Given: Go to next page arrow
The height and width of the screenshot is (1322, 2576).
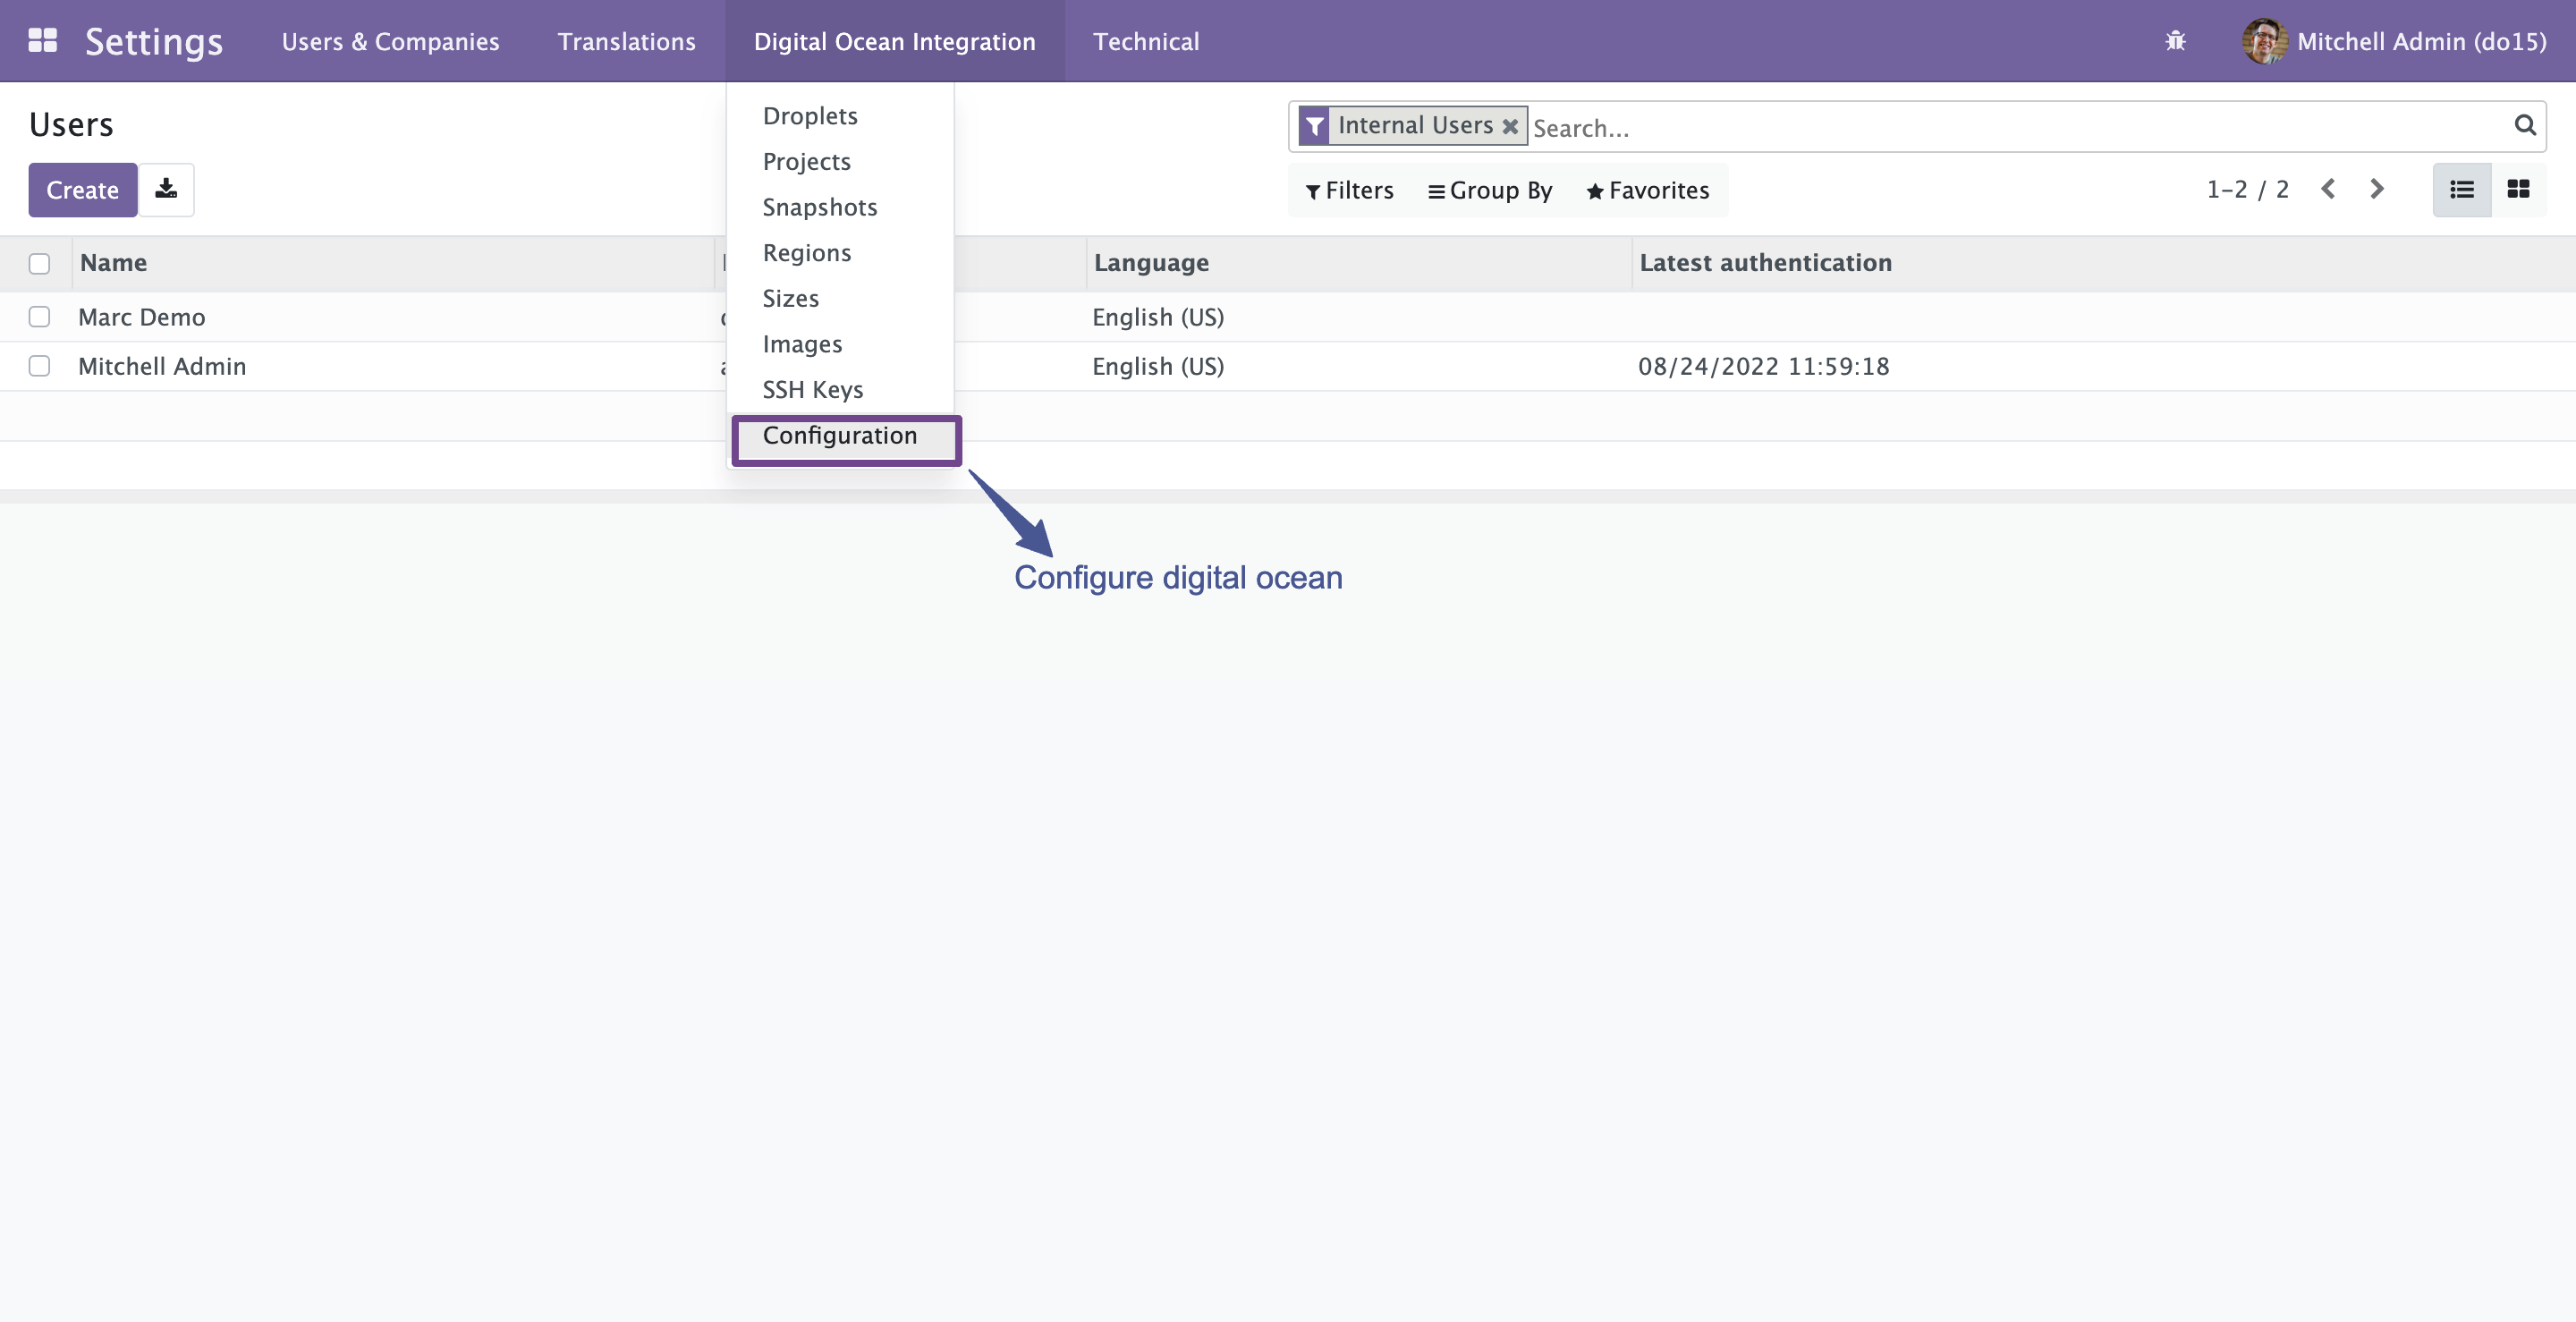Looking at the screenshot, I should coord(2377,190).
